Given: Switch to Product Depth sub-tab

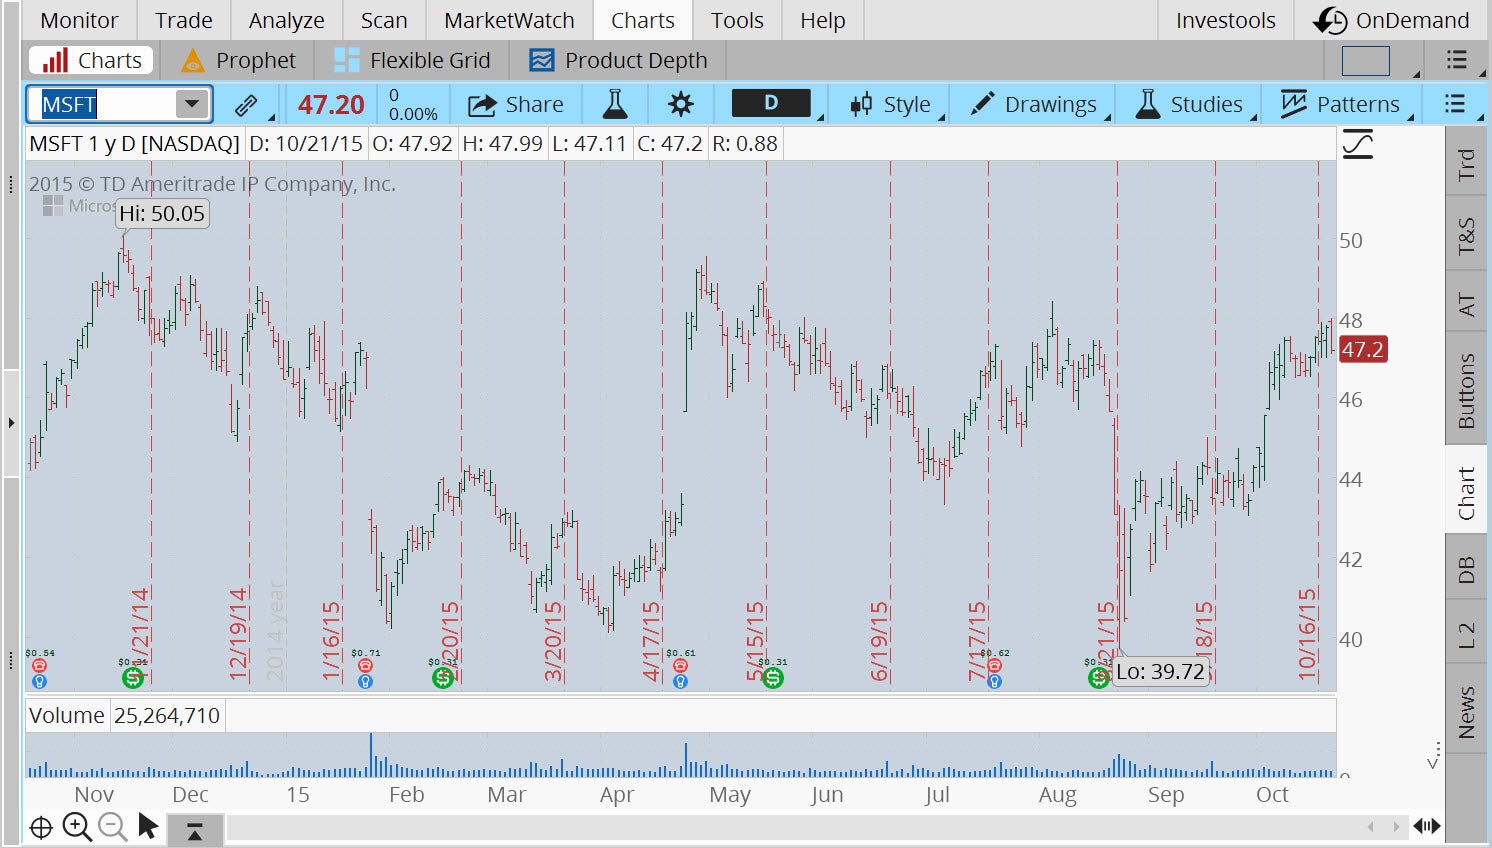Looking at the screenshot, I should [618, 60].
